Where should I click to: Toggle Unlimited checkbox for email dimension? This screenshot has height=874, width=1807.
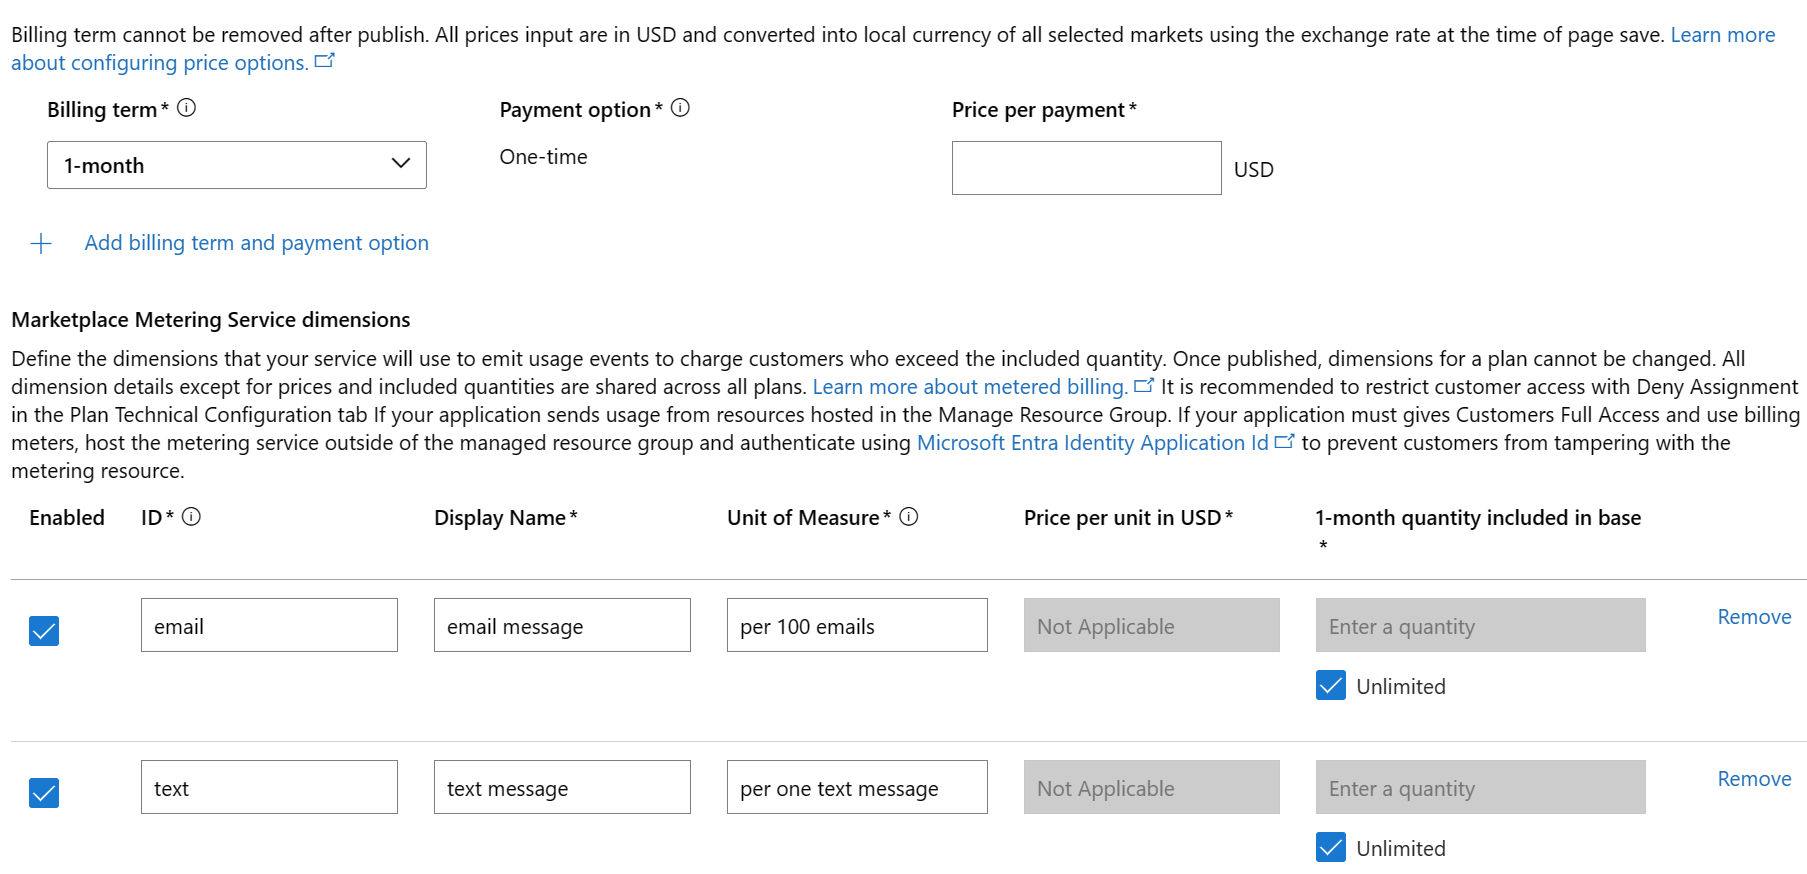1331,686
